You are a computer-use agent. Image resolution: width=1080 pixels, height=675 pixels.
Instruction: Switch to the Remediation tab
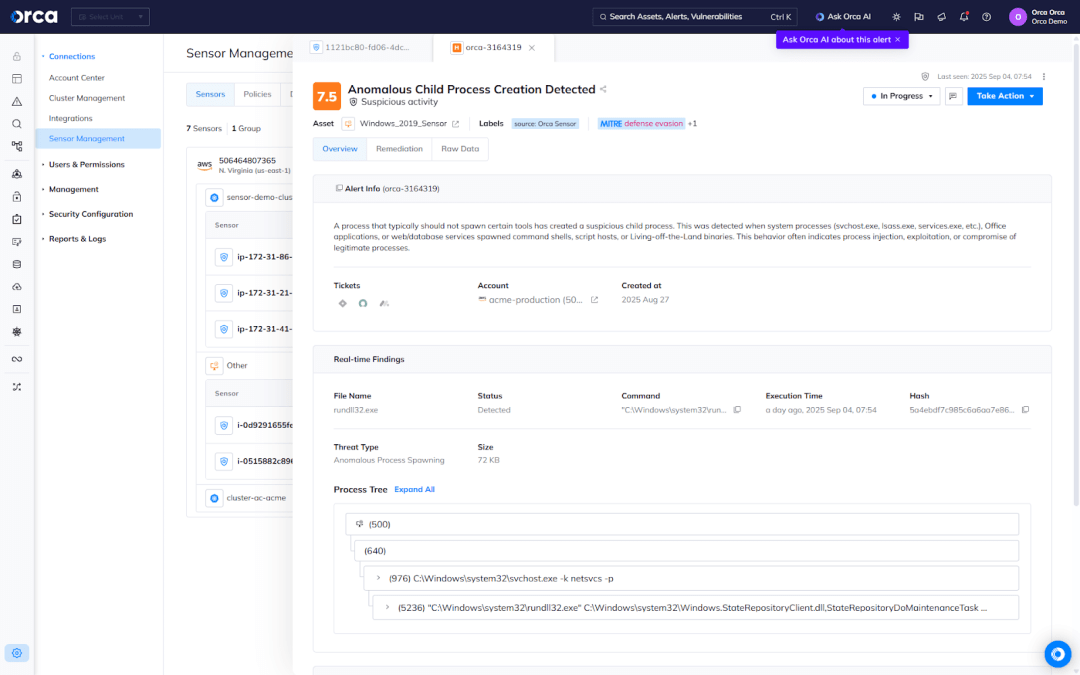pos(399,149)
